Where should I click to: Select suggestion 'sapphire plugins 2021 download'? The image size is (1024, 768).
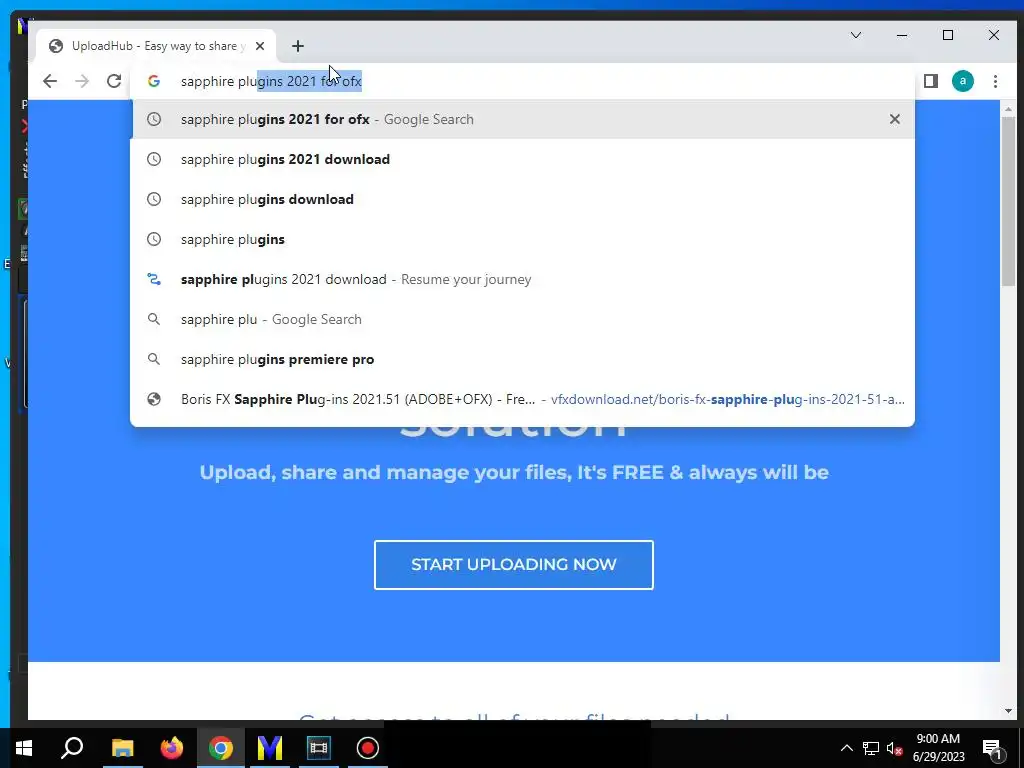tap(522, 159)
